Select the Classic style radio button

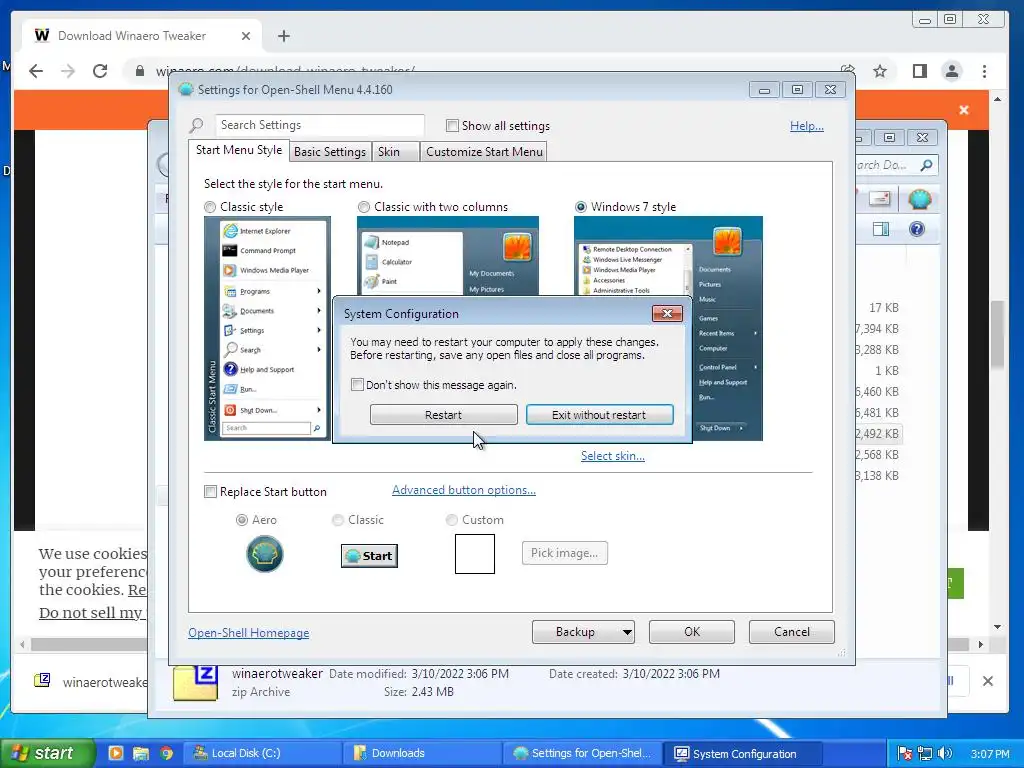point(210,207)
